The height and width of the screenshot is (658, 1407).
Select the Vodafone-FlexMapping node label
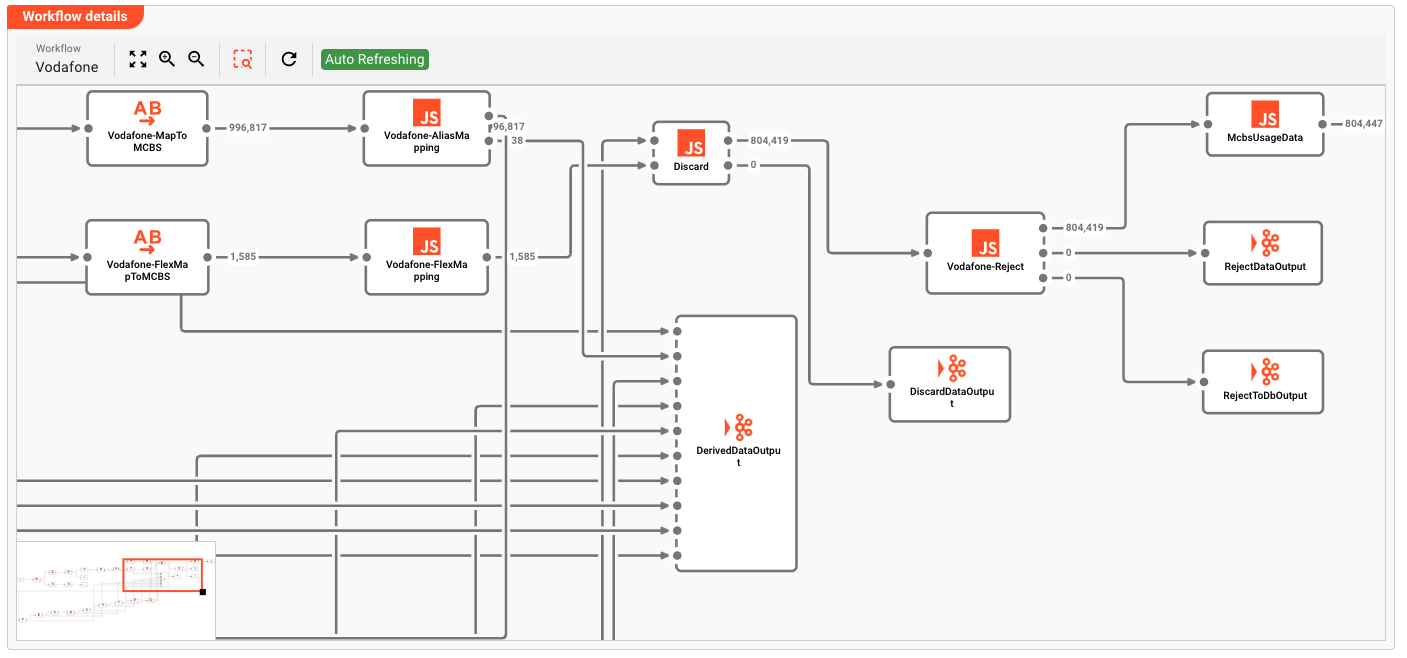[x=427, y=270]
